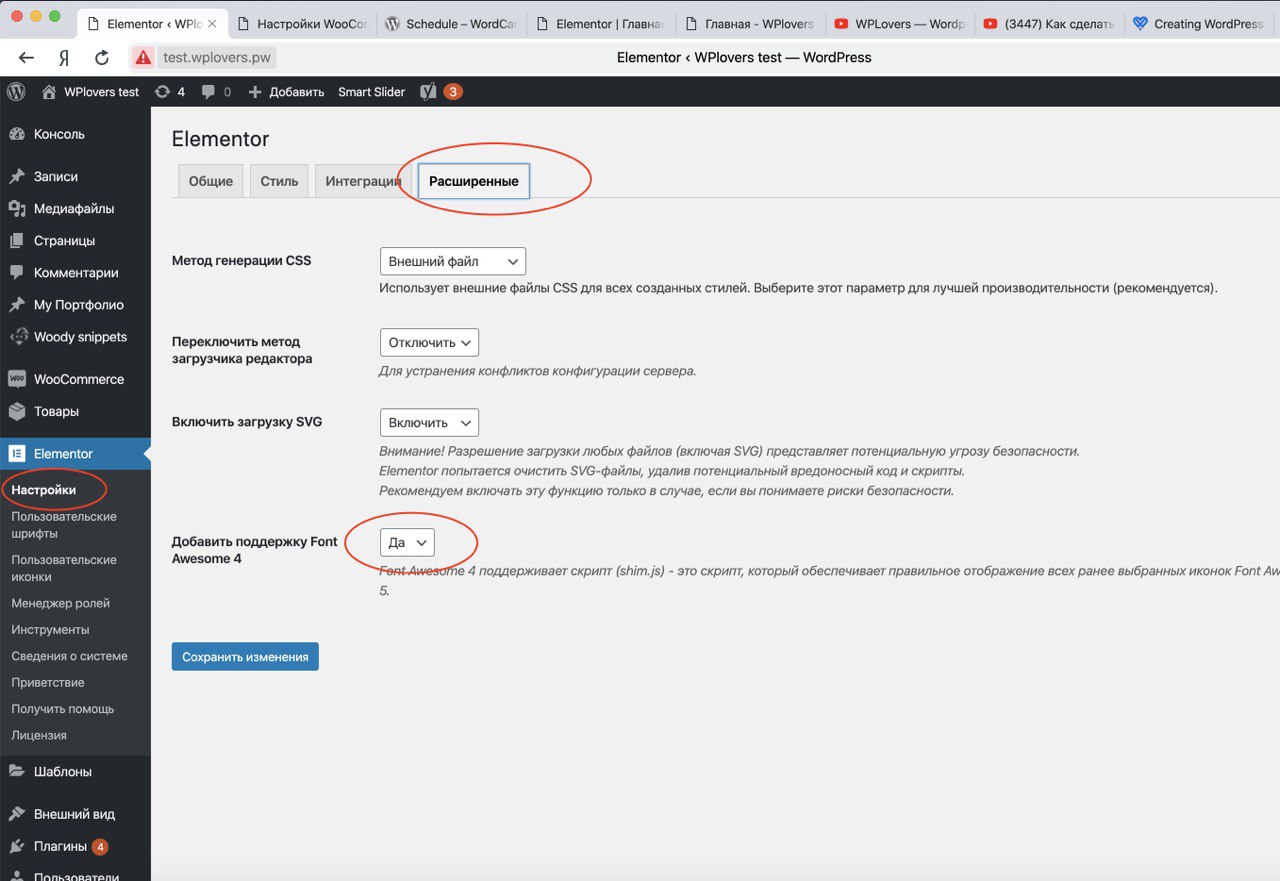The width and height of the screenshot is (1280, 881).
Task: Select the Расширенные tab
Action: pos(473,181)
